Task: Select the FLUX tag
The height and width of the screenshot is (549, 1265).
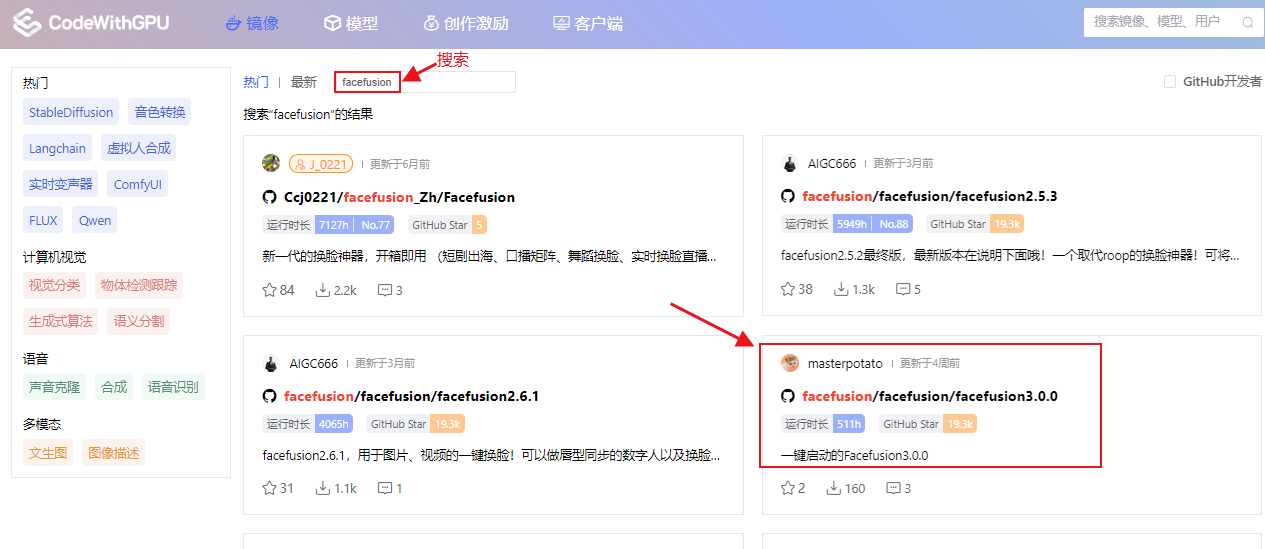Action: (43, 220)
